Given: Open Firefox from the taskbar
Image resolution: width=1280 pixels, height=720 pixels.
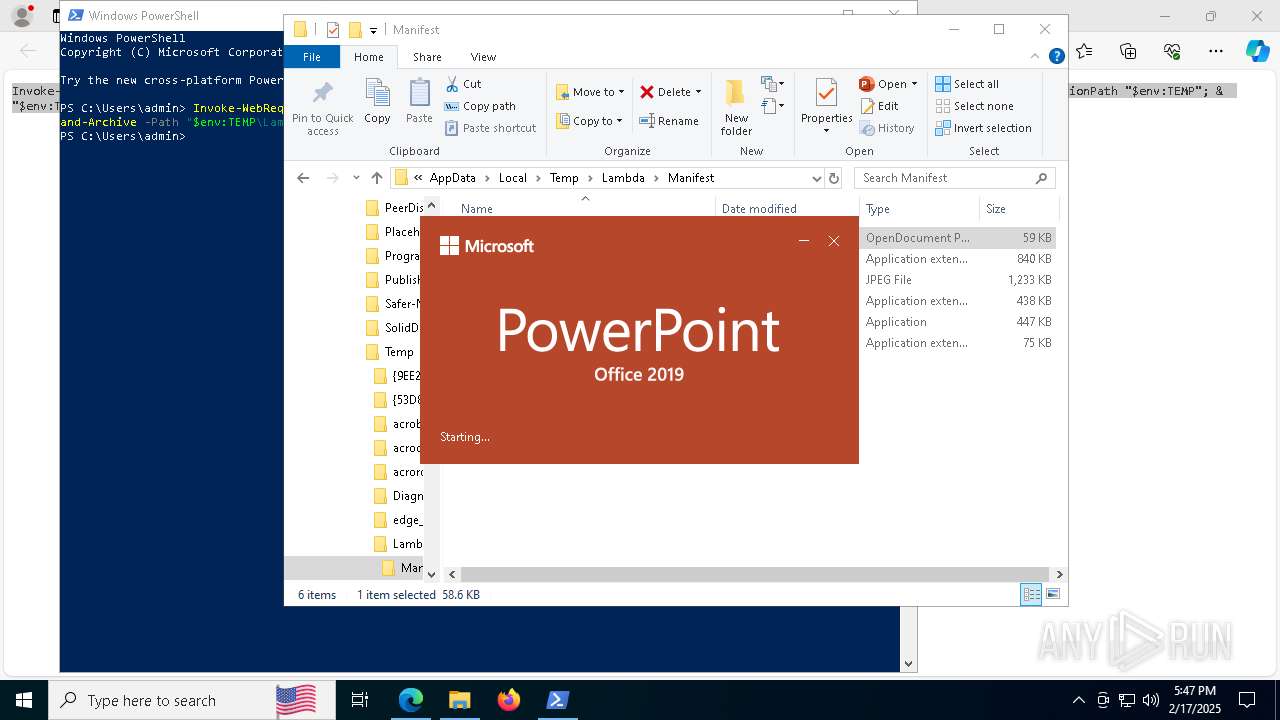Looking at the screenshot, I should [x=509, y=700].
